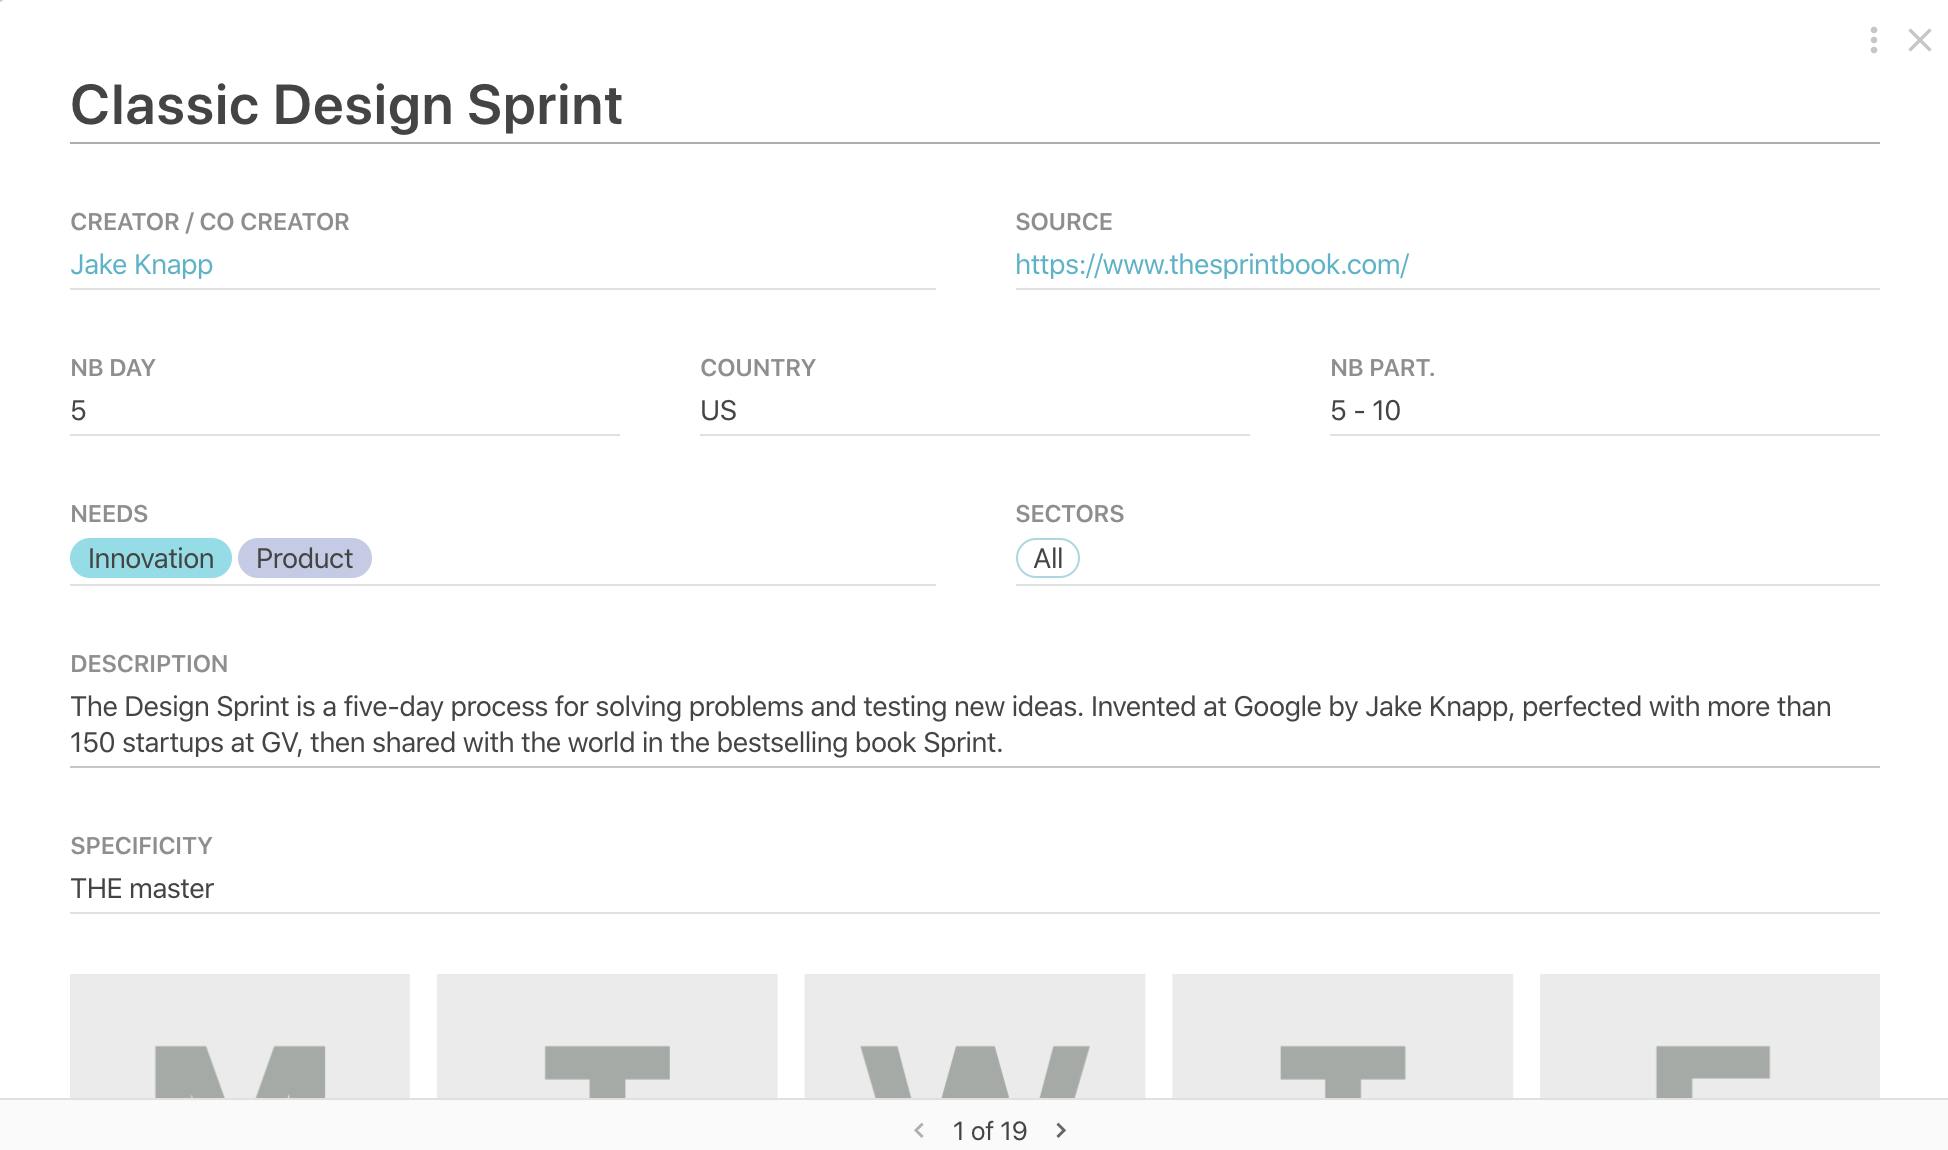Go to the next record arrow
The height and width of the screenshot is (1150, 1948).
[x=1061, y=1130]
